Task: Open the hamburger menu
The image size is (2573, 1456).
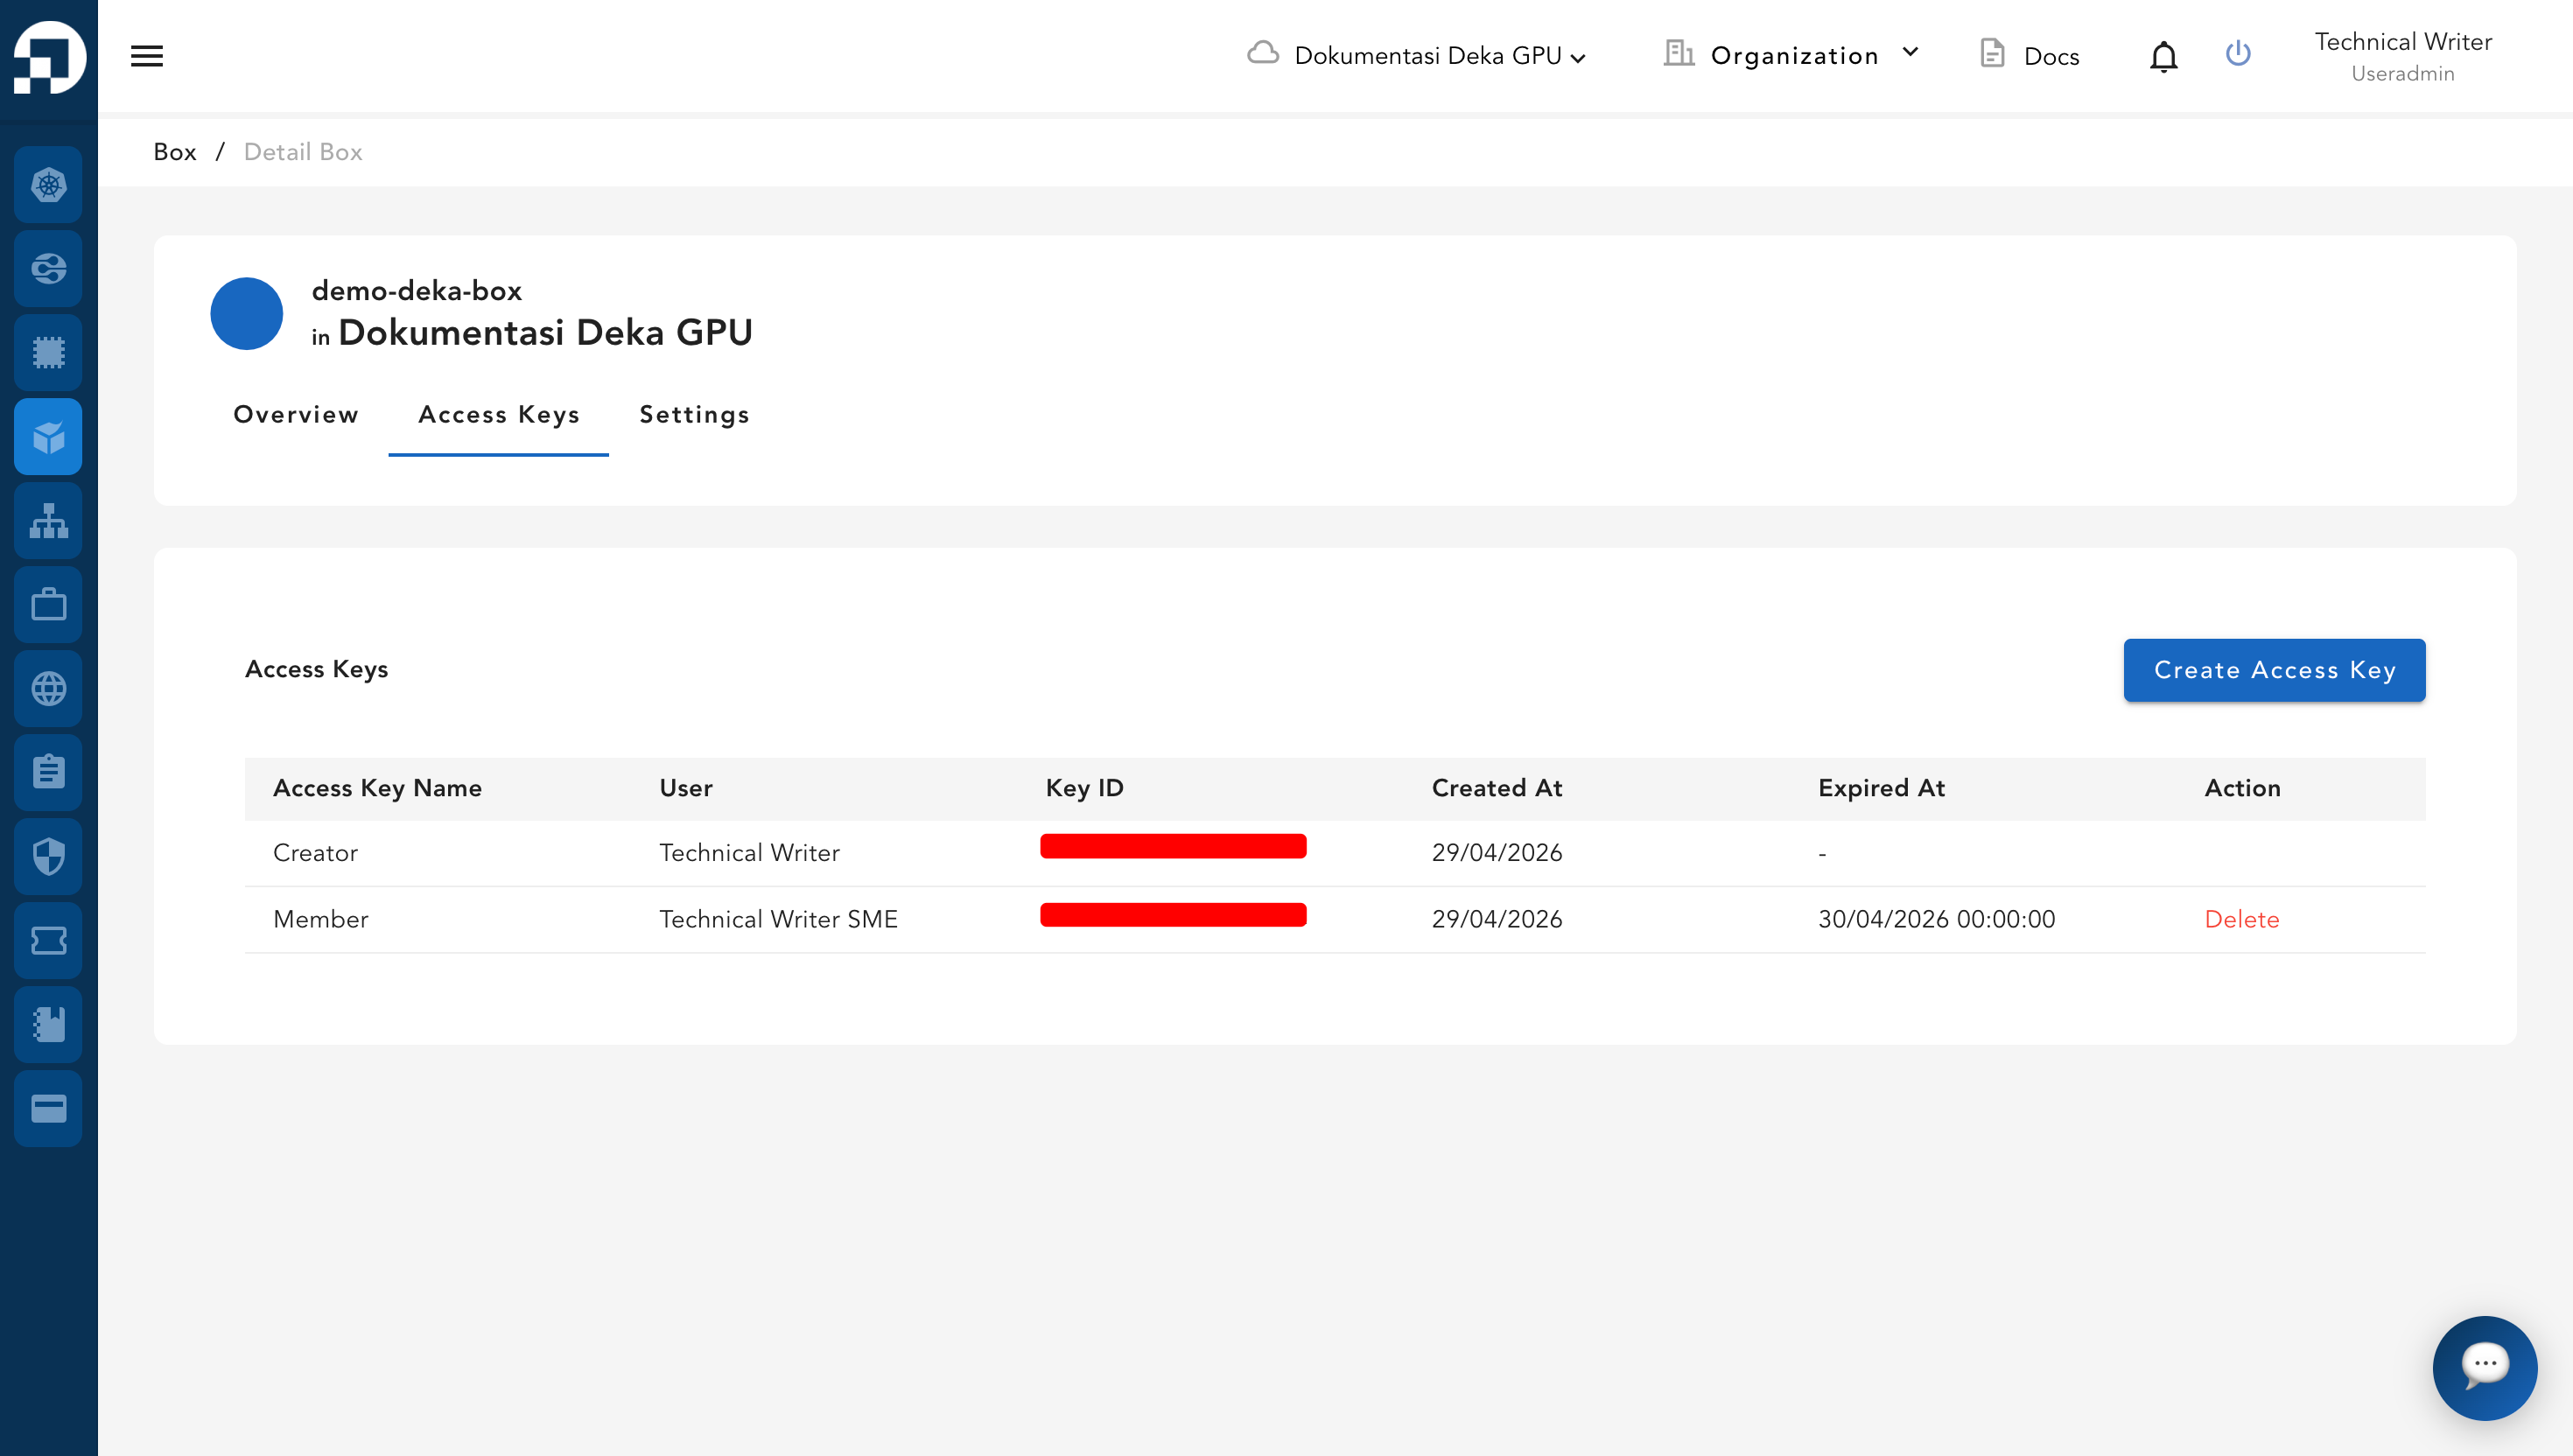Action: [147, 56]
